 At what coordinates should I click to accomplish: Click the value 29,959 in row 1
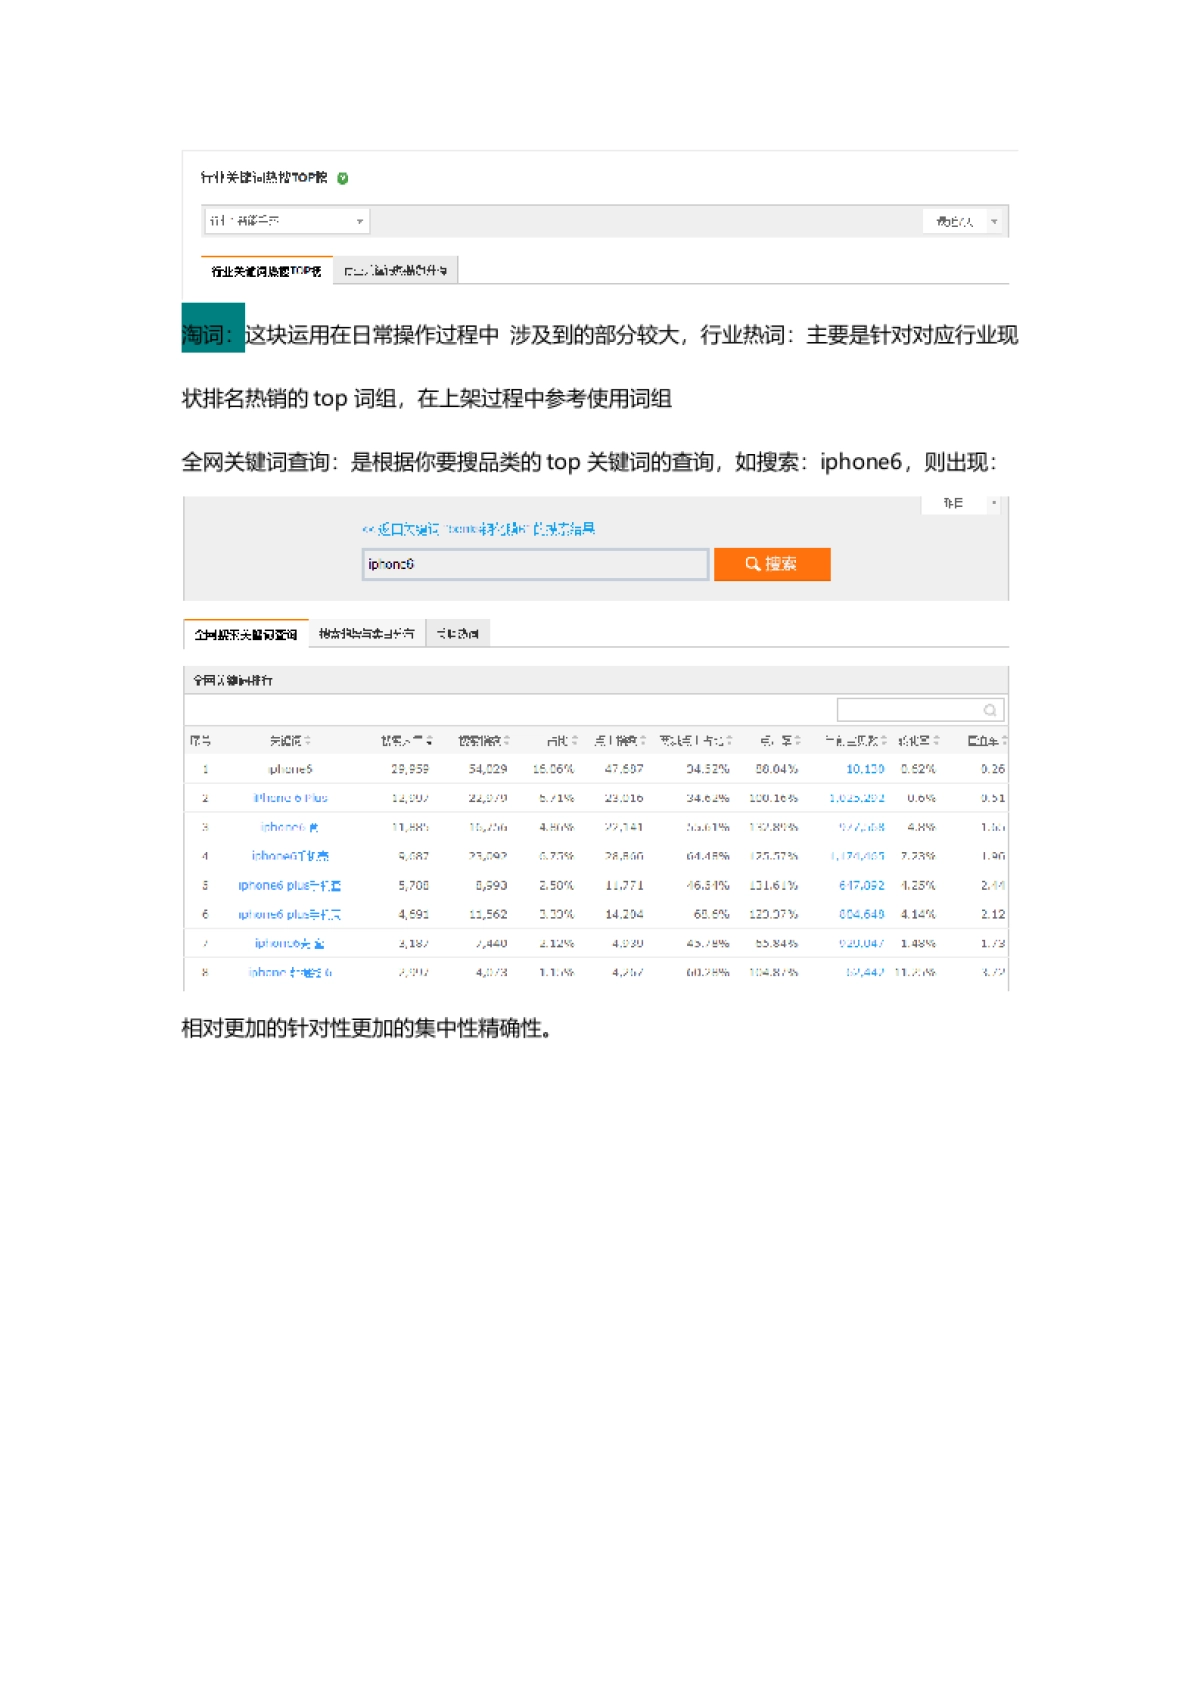pos(410,770)
